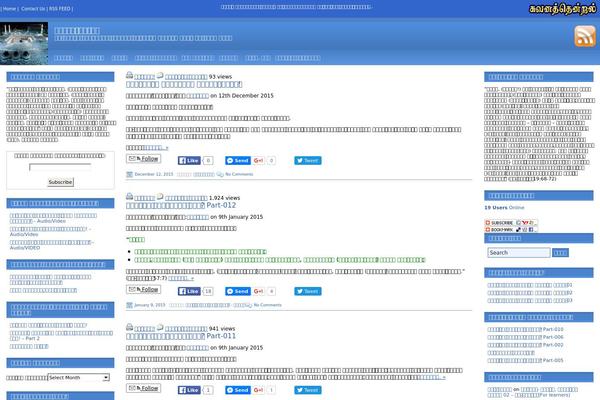Click the comment bubble icon on 941 views post

(x=160, y=327)
